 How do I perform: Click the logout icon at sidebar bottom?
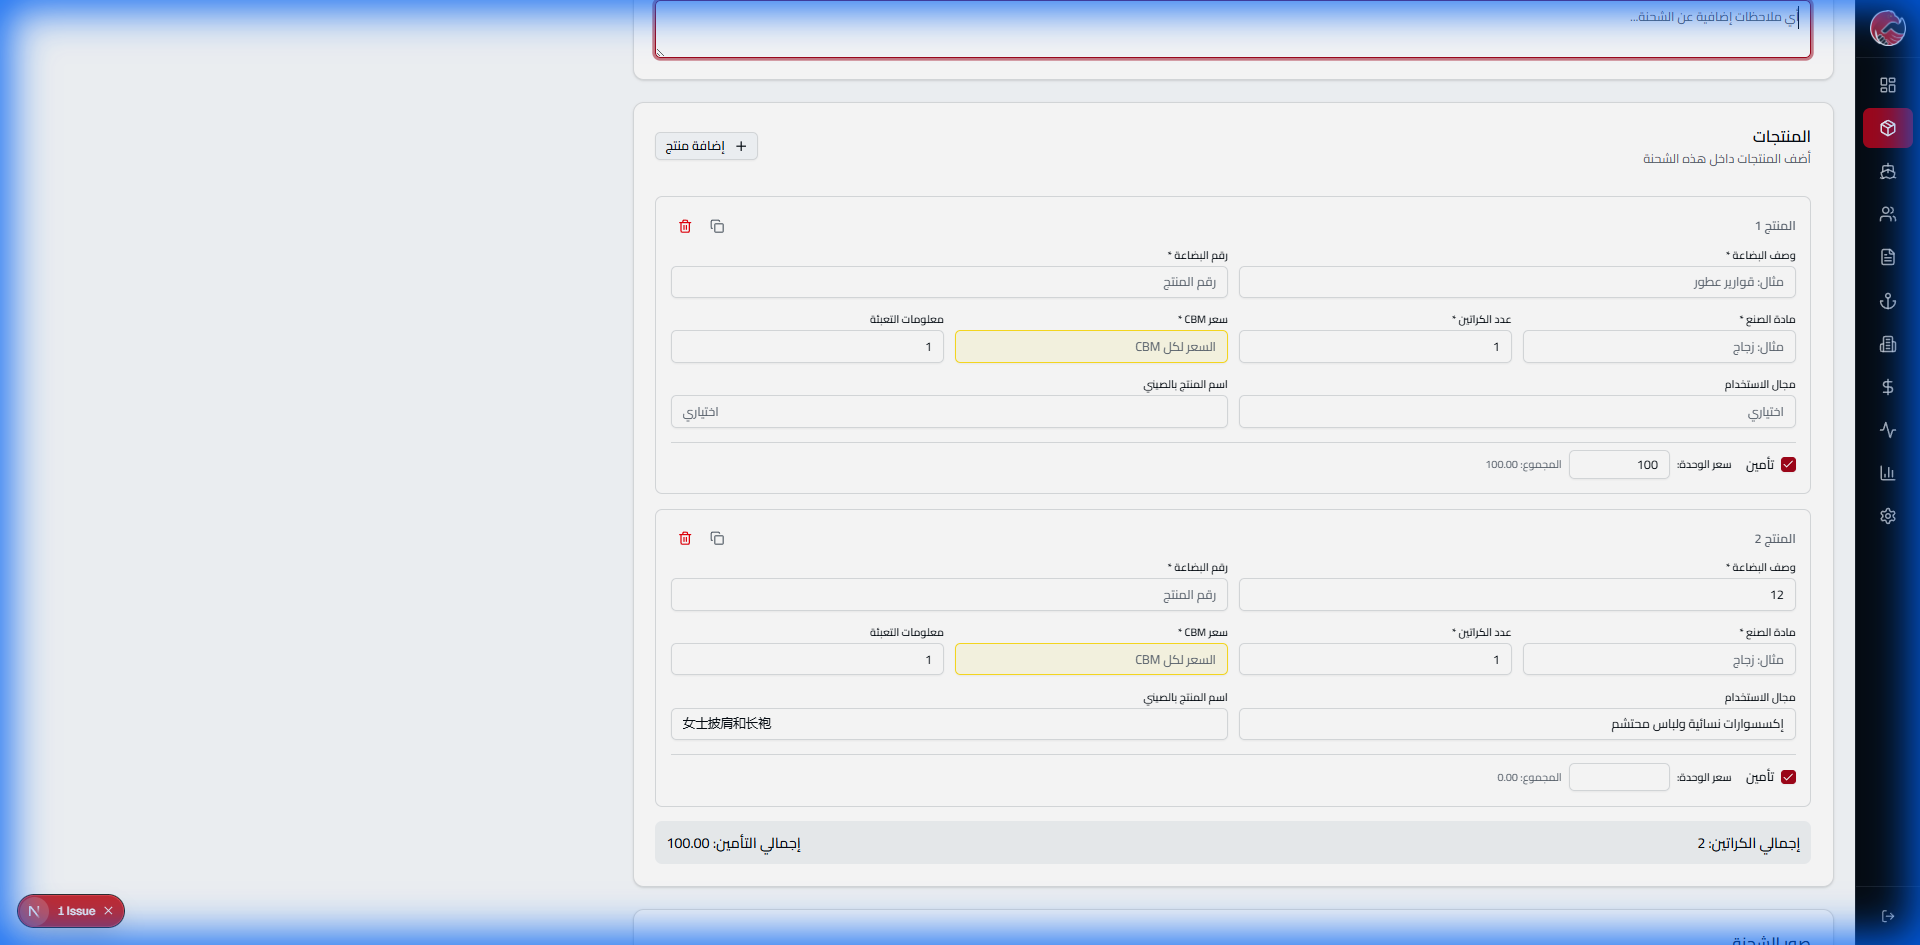(x=1887, y=916)
